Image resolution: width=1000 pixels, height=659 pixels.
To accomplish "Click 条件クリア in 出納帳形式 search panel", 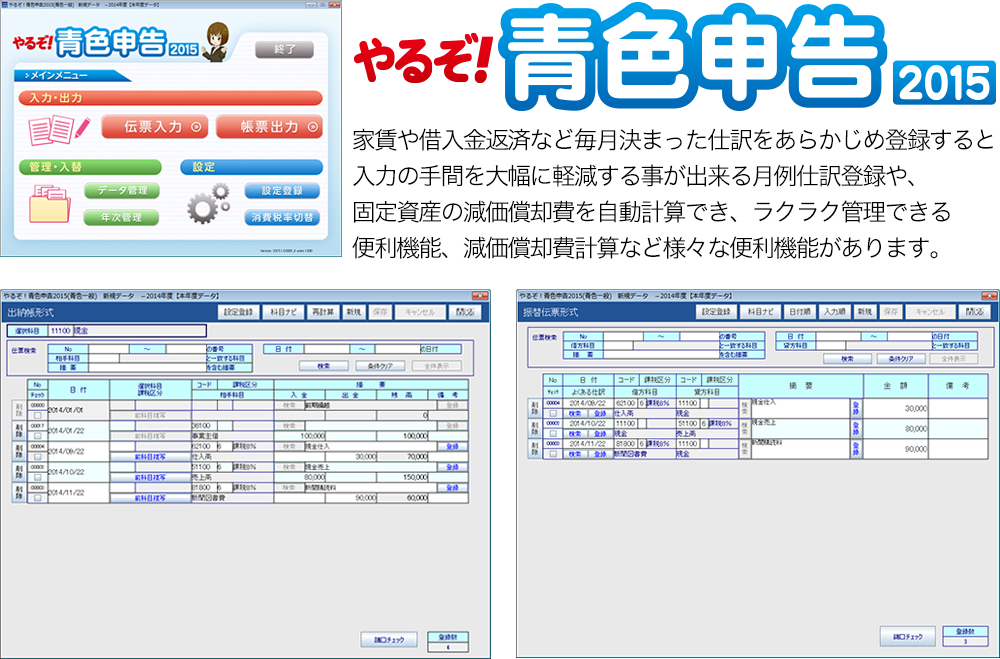I will tap(380, 366).
